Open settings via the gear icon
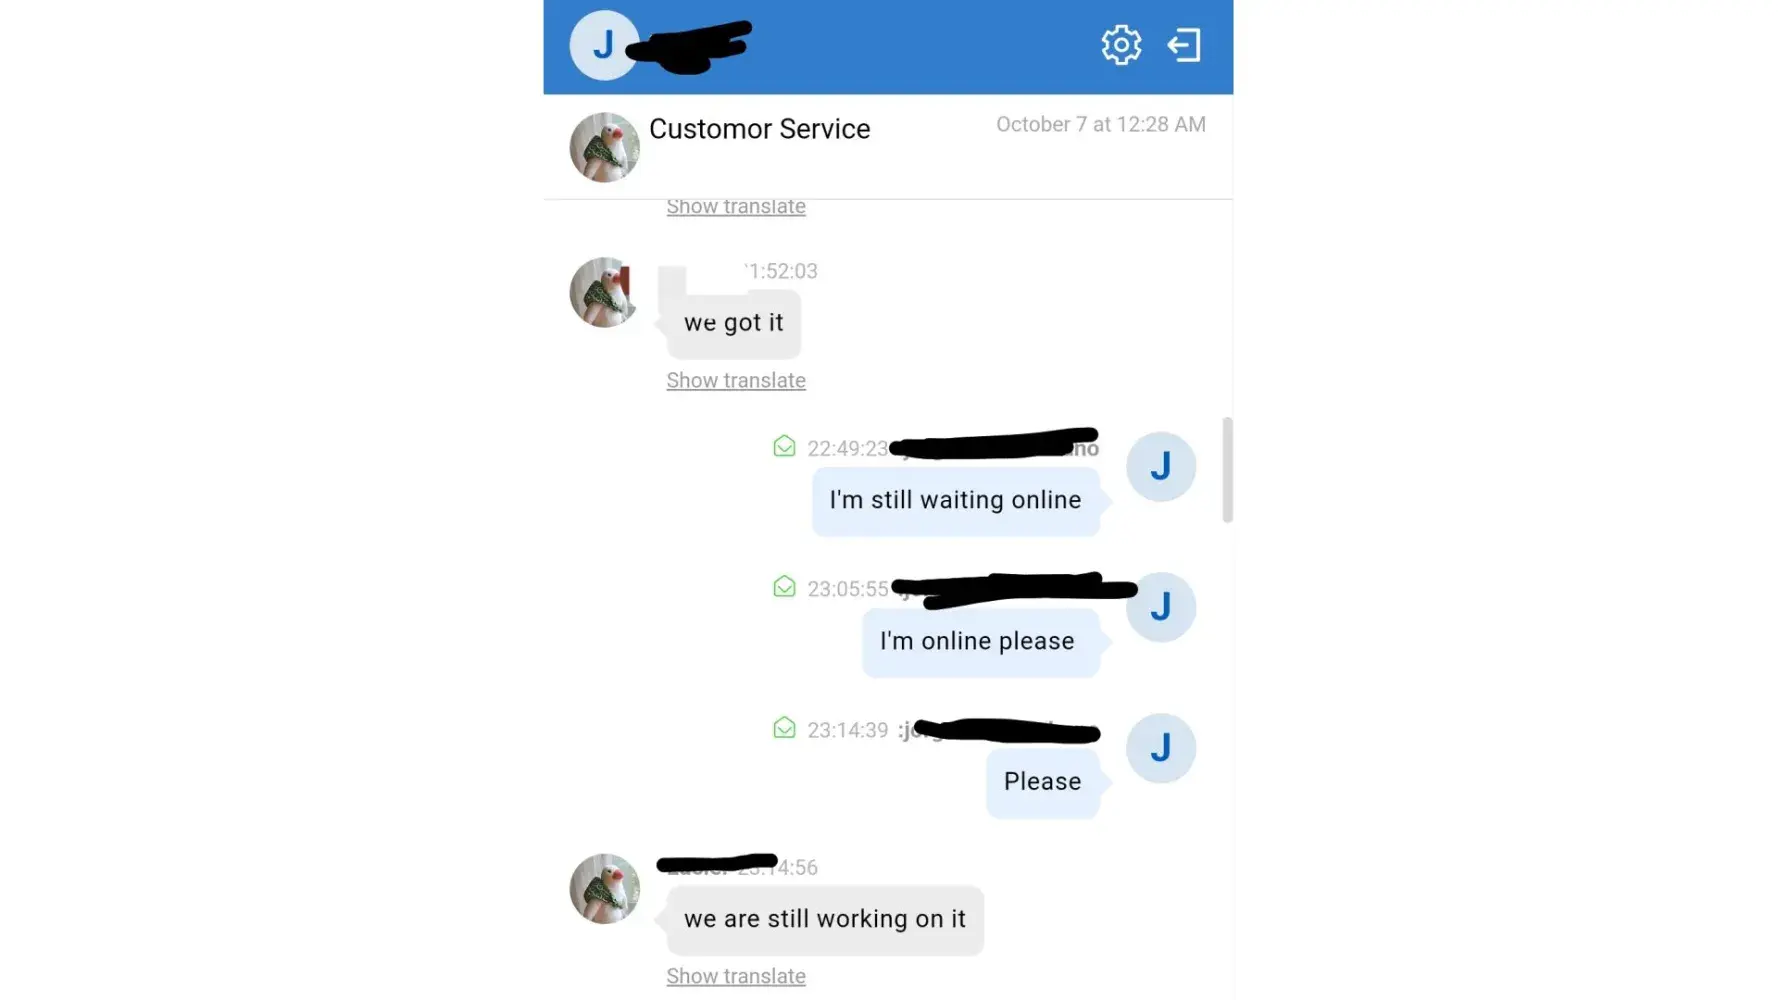This screenshot has width=1778, height=1000. (x=1121, y=45)
